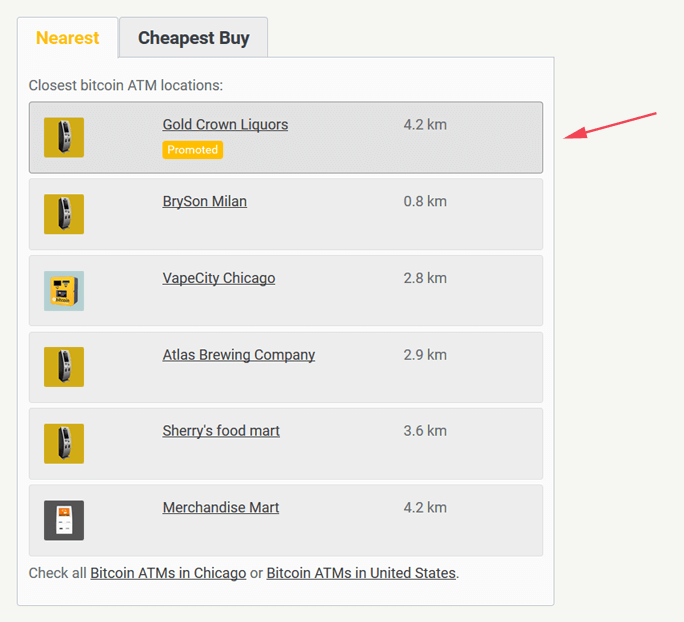
Task: Open Bitcoin ATMs in United States link
Action: tap(361, 573)
